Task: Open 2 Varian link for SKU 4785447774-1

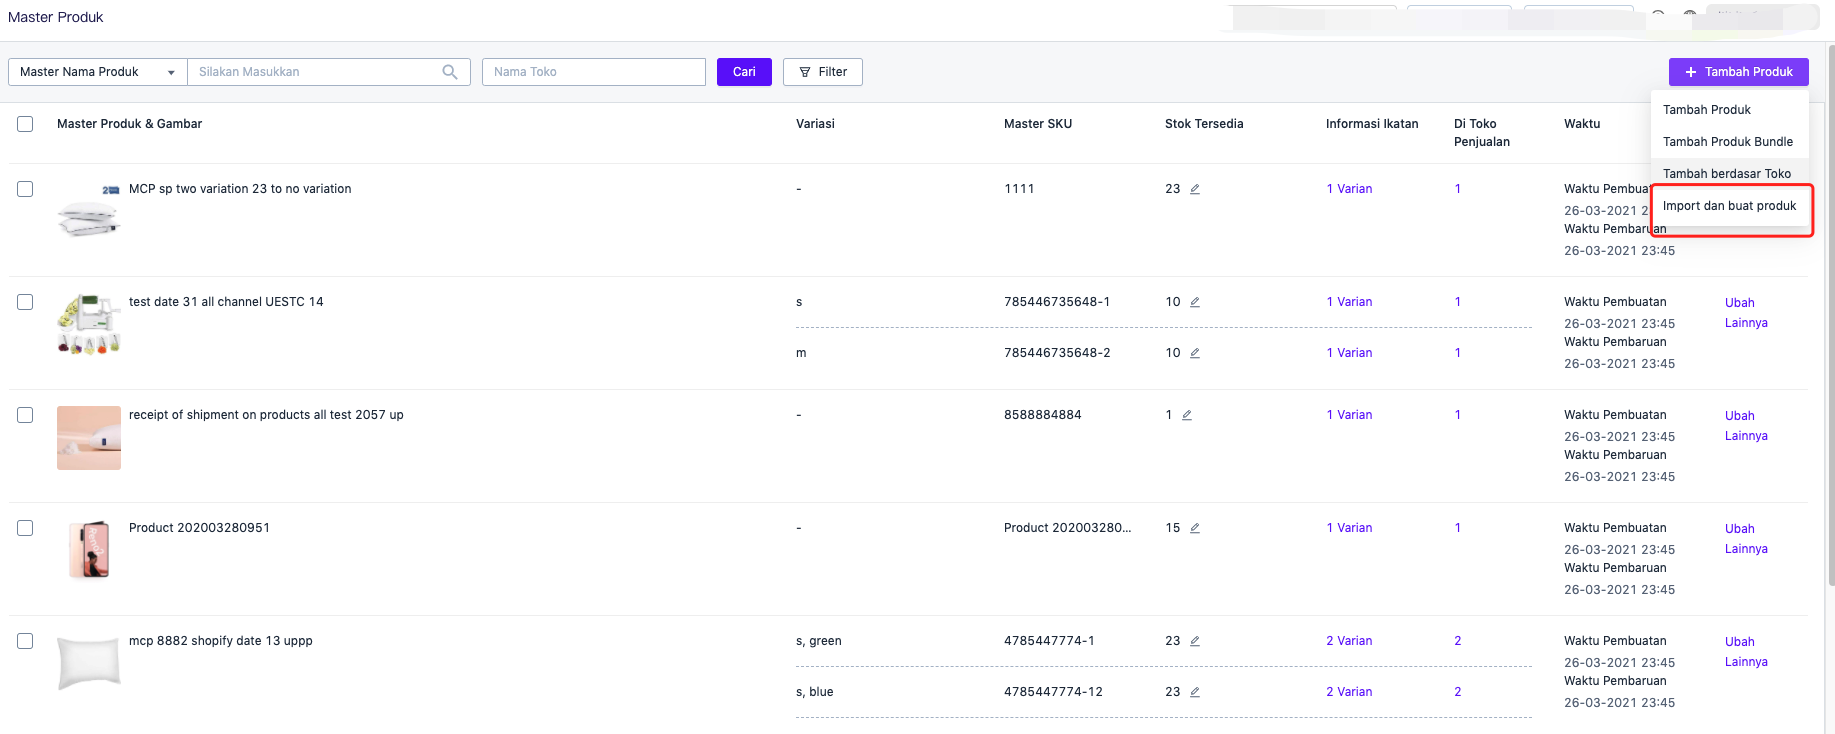Action: point(1349,641)
